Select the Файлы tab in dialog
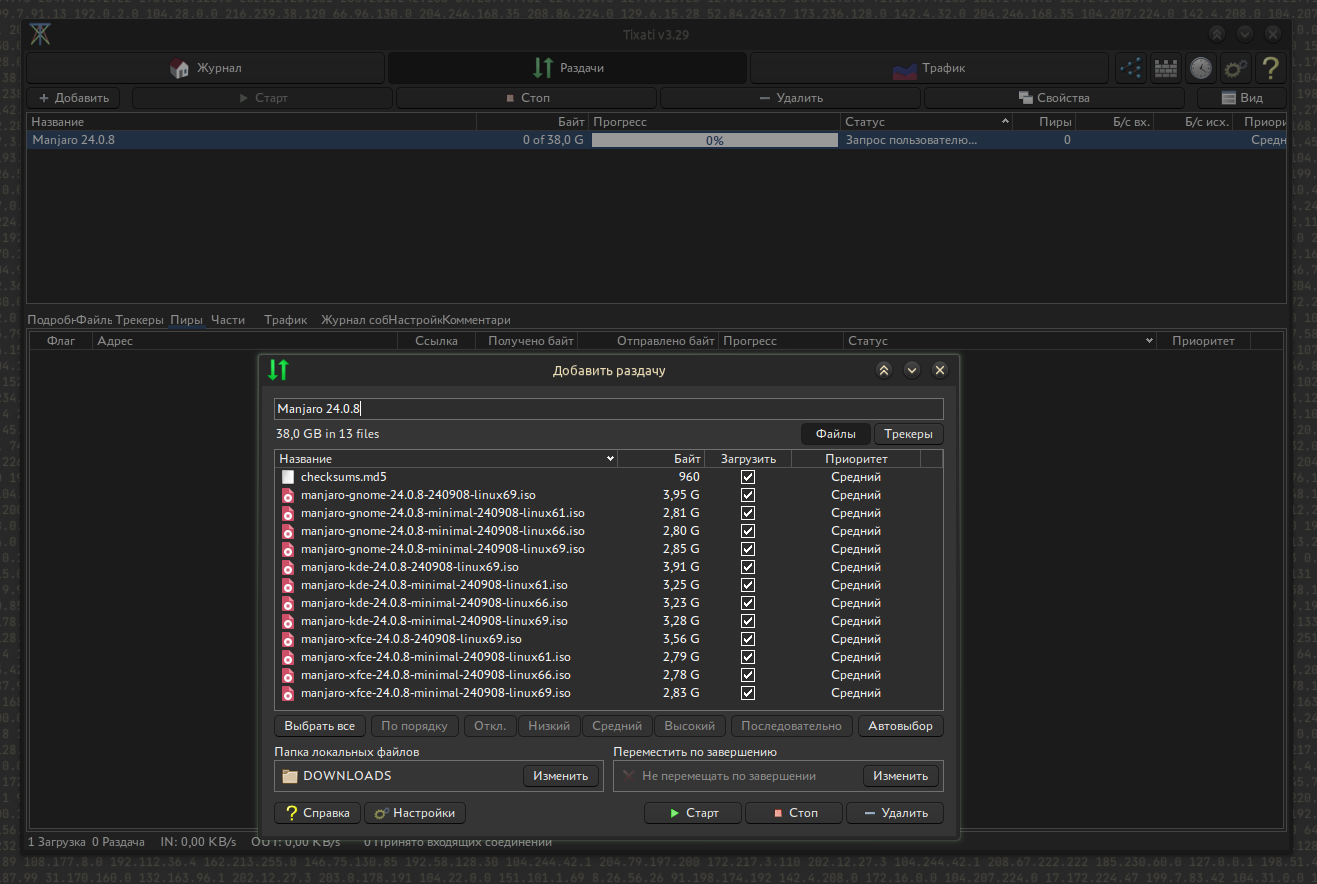1317x884 pixels. 836,434
